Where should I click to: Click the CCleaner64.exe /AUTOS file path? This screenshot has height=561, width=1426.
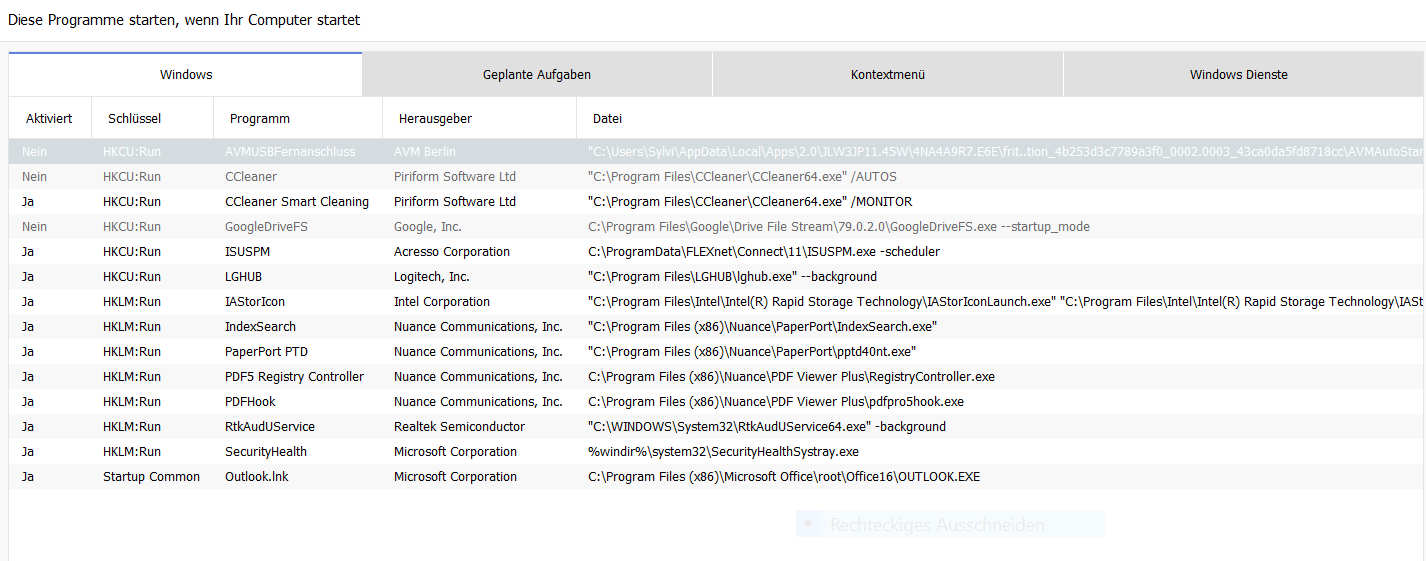click(742, 177)
